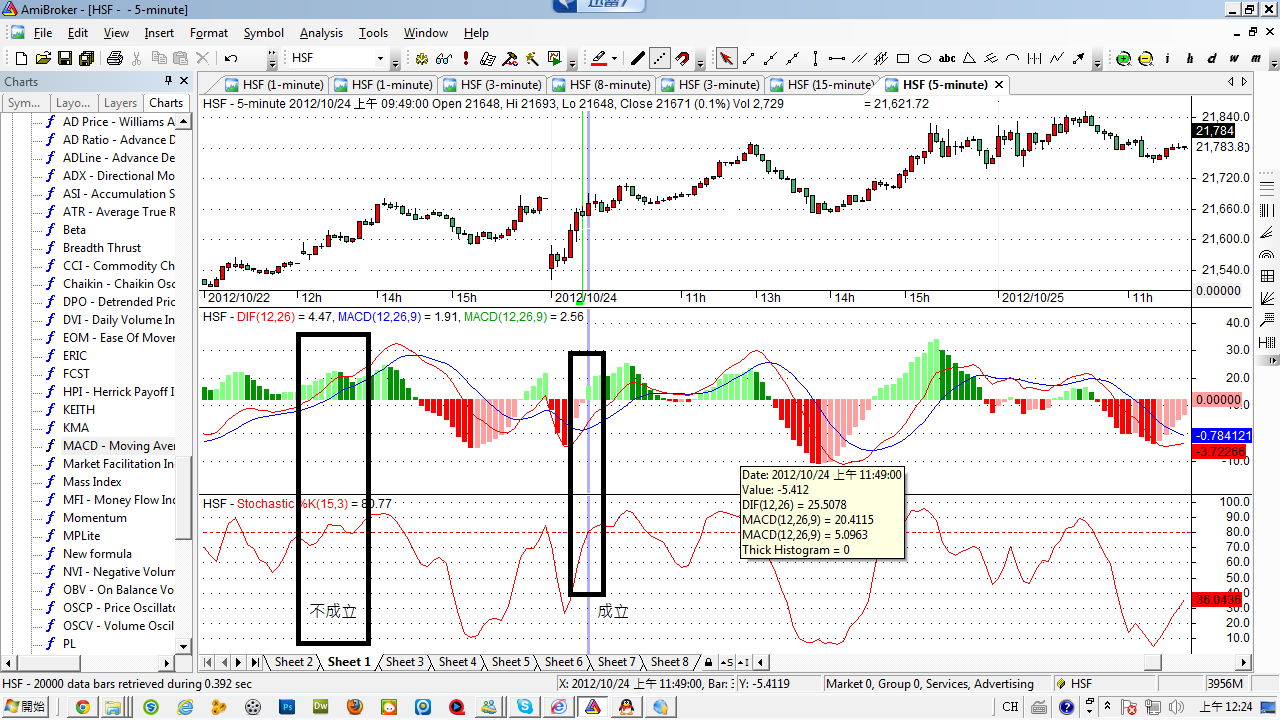
Task: Select the Ellipse drawing tool
Action: pyautogui.click(x=924, y=58)
